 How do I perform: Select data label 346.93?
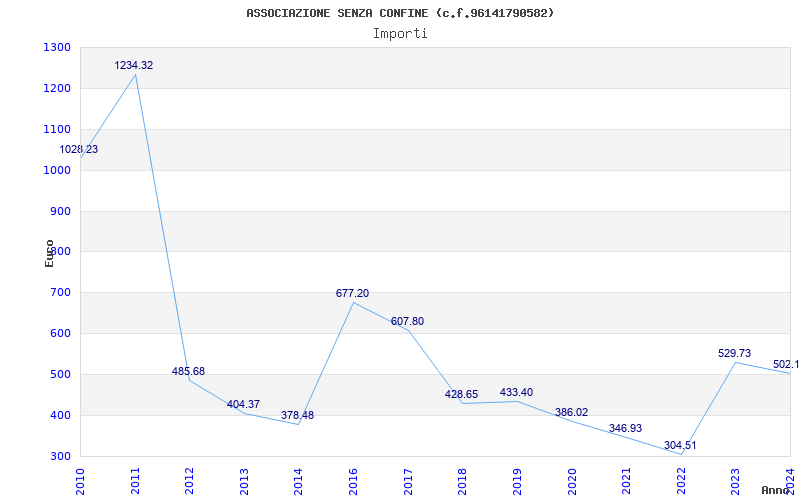coord(626,428)
